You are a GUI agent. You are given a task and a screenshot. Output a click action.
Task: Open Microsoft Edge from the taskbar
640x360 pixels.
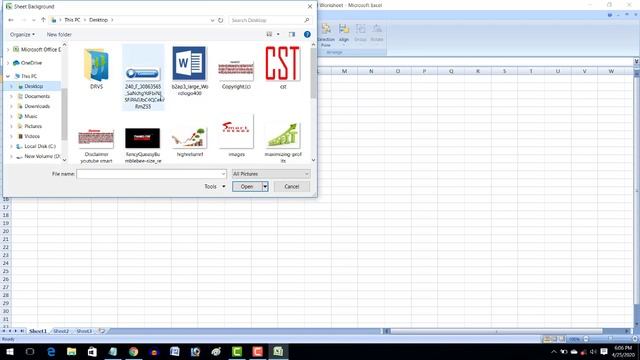click(51, 351)
